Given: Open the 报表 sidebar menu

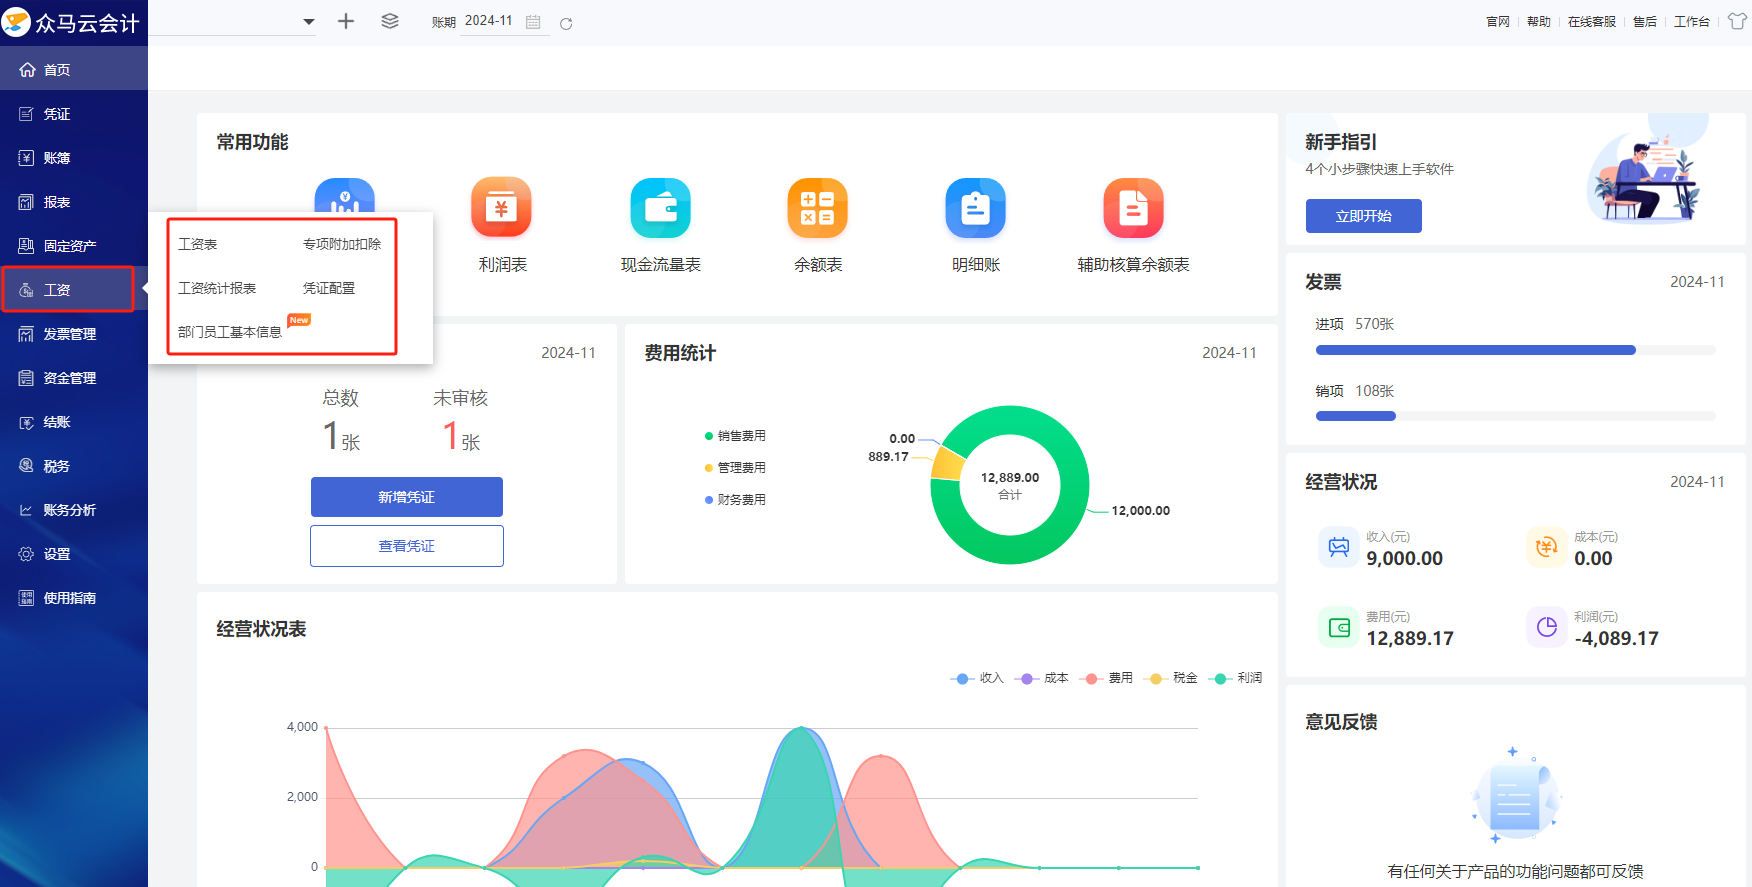Looking at the screenshot, I should (74, 202).
